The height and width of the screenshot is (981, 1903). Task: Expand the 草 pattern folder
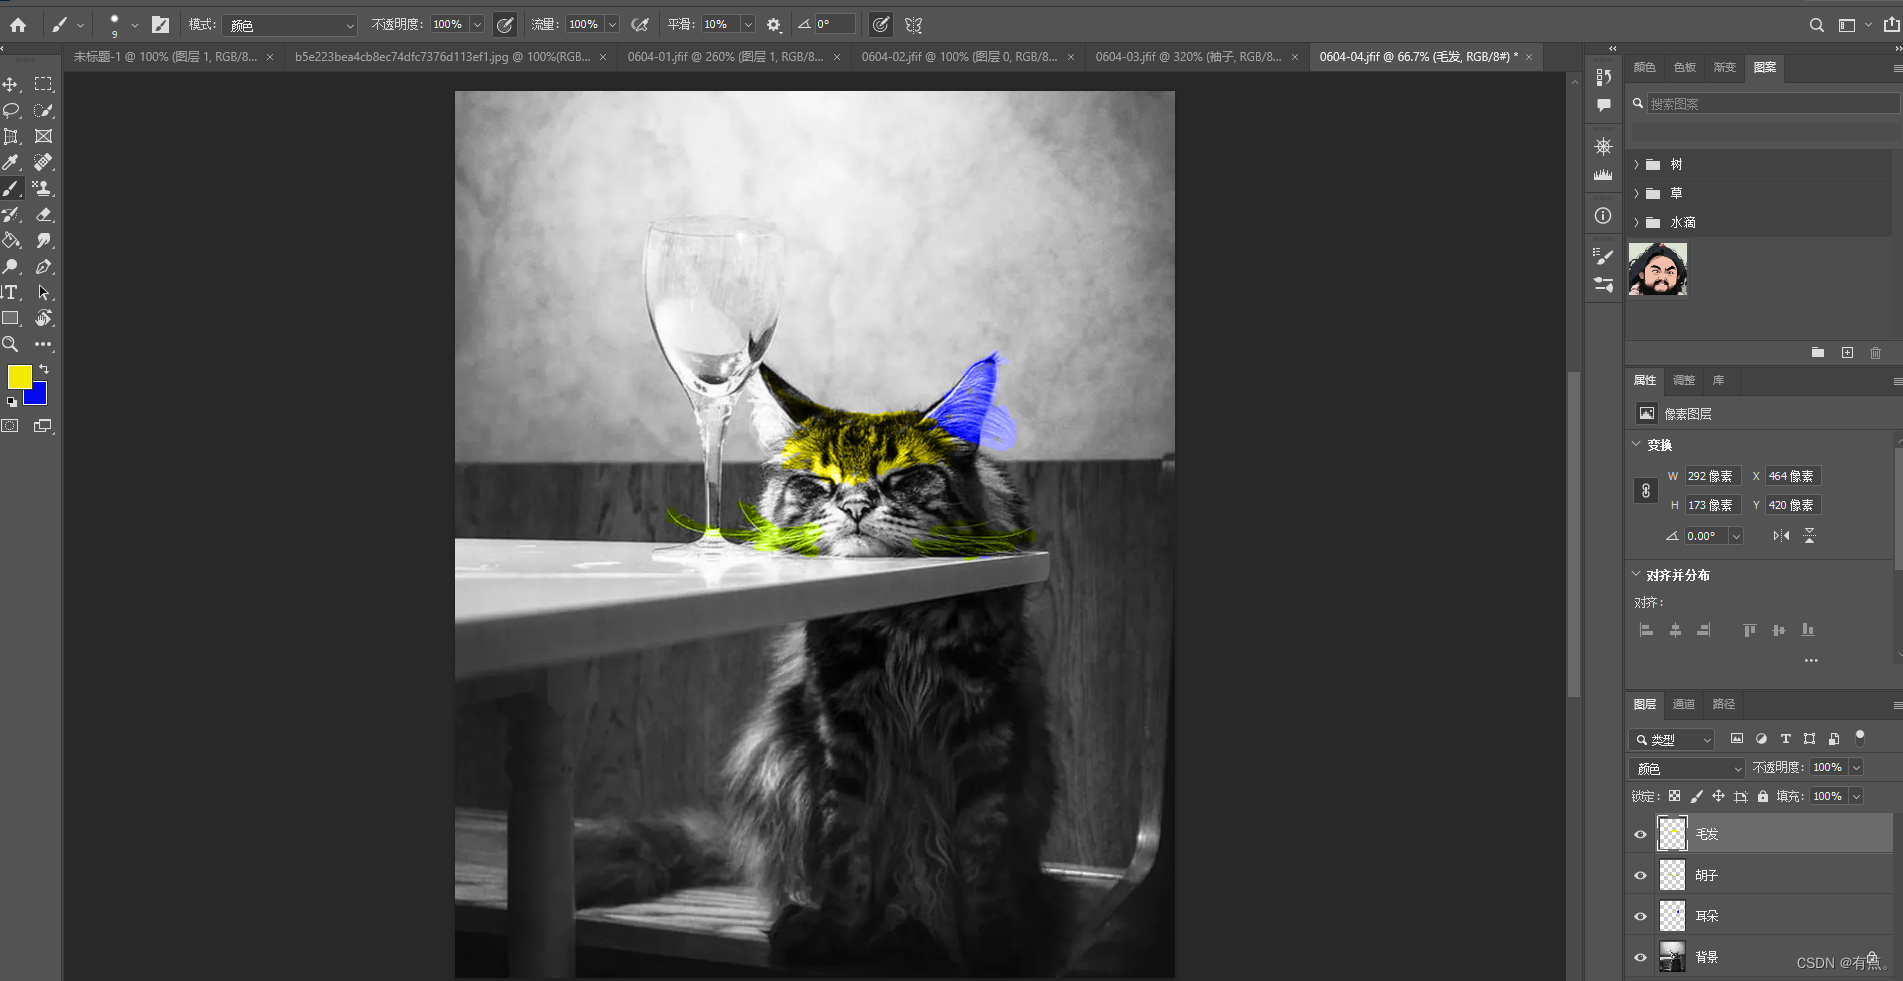(x=1636, y=194)
